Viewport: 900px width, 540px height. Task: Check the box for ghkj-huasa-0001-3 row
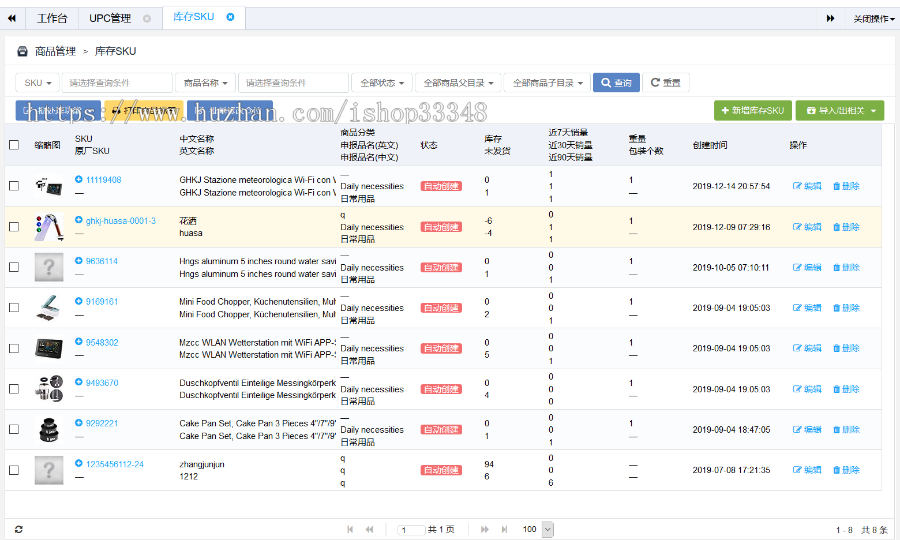[x=14, y=227]
